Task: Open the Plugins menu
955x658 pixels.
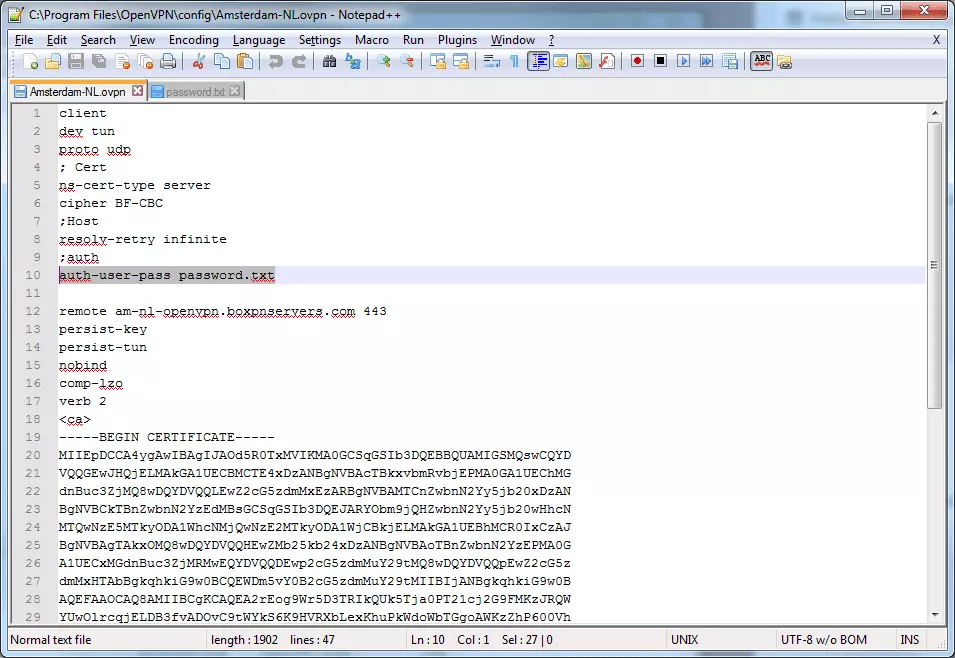Action: (x=457, y=40)
